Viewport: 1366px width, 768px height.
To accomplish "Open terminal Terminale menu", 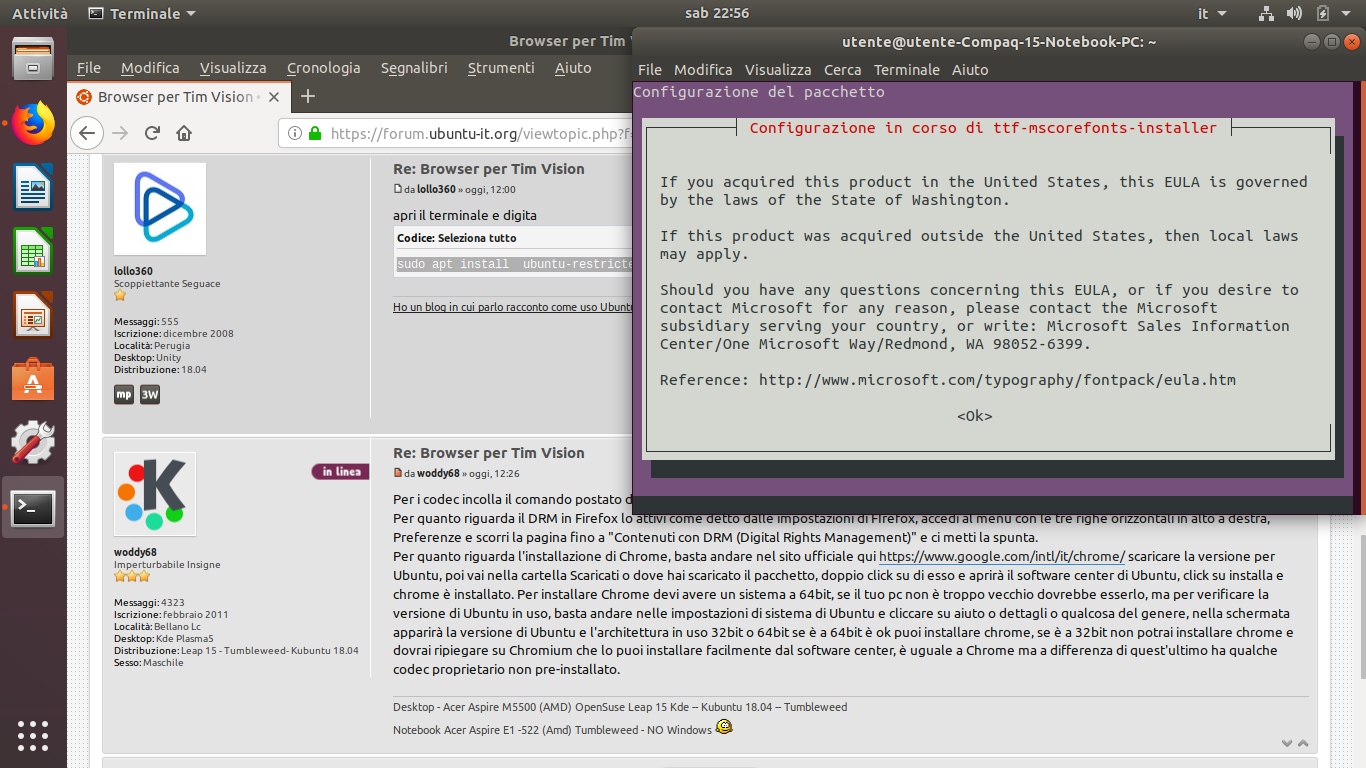I will [907, 70].
